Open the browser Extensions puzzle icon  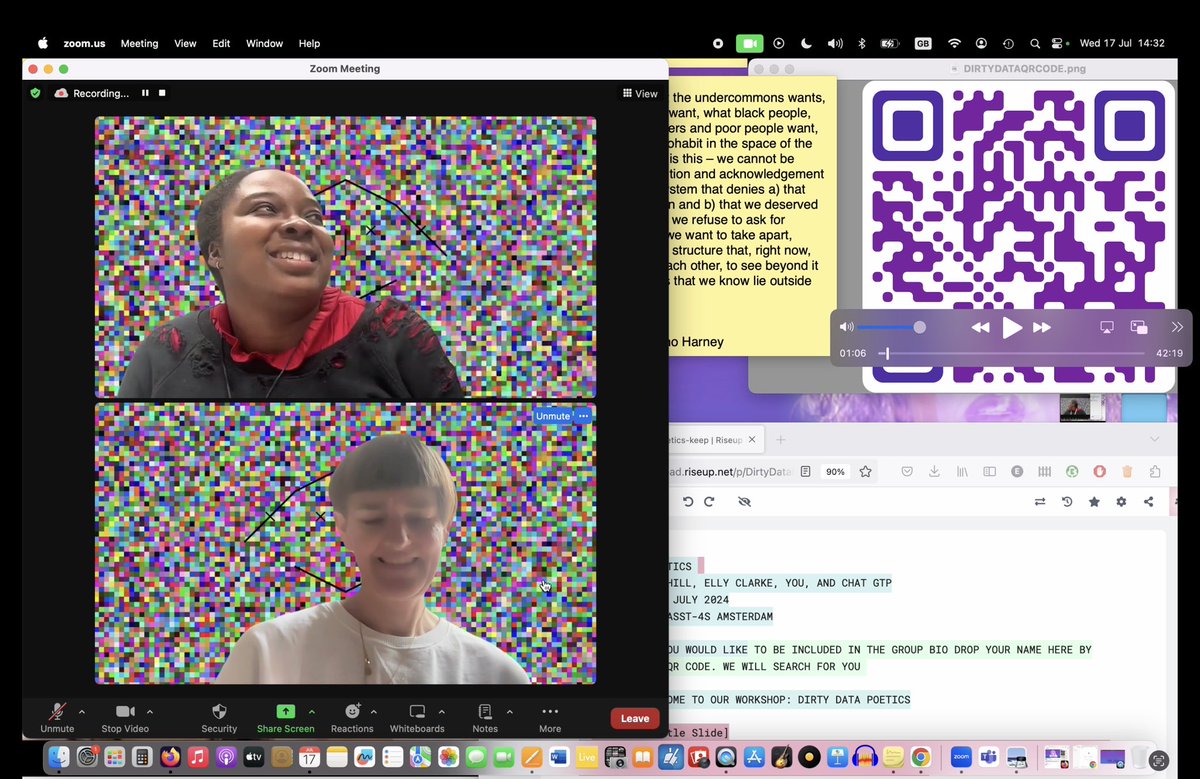[1154, 471]
